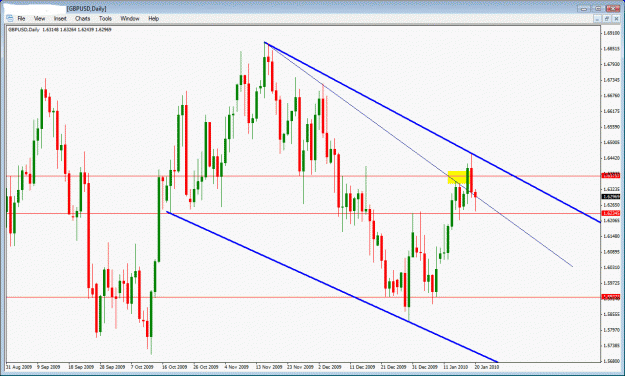625x376 pixels.
Task: Click the 13 Nov 2009 date label
Action: pyautogui.click(x=269, y=367)
